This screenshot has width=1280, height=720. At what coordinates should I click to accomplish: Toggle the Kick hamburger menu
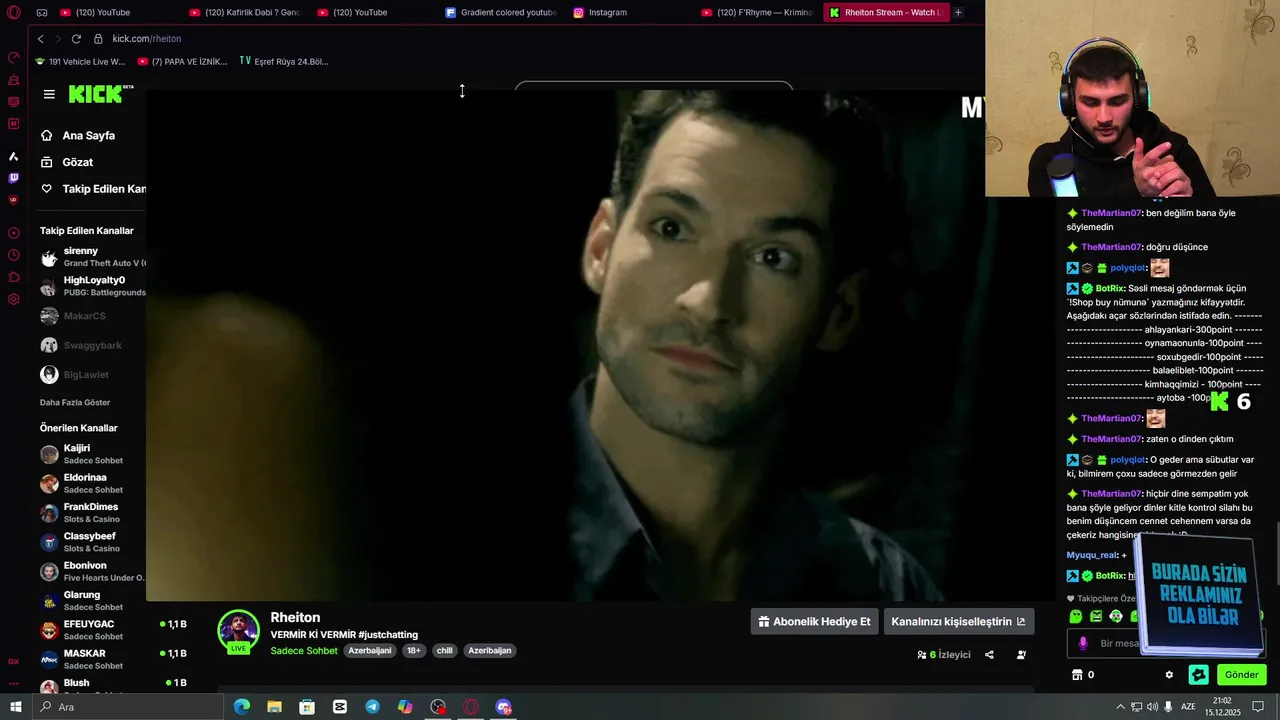point(49,94)
